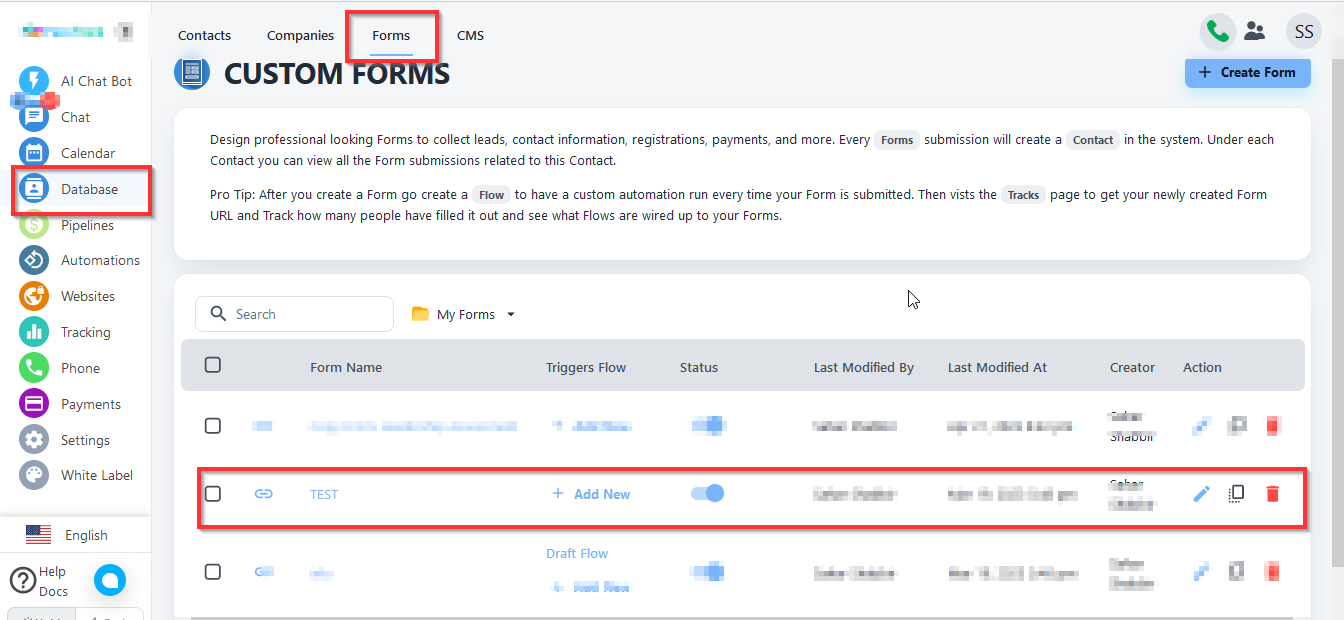The width and height of the screenshot is (1344, 620).
Task: Tick the select-all checkbox in table header
Action: [213, 366]
